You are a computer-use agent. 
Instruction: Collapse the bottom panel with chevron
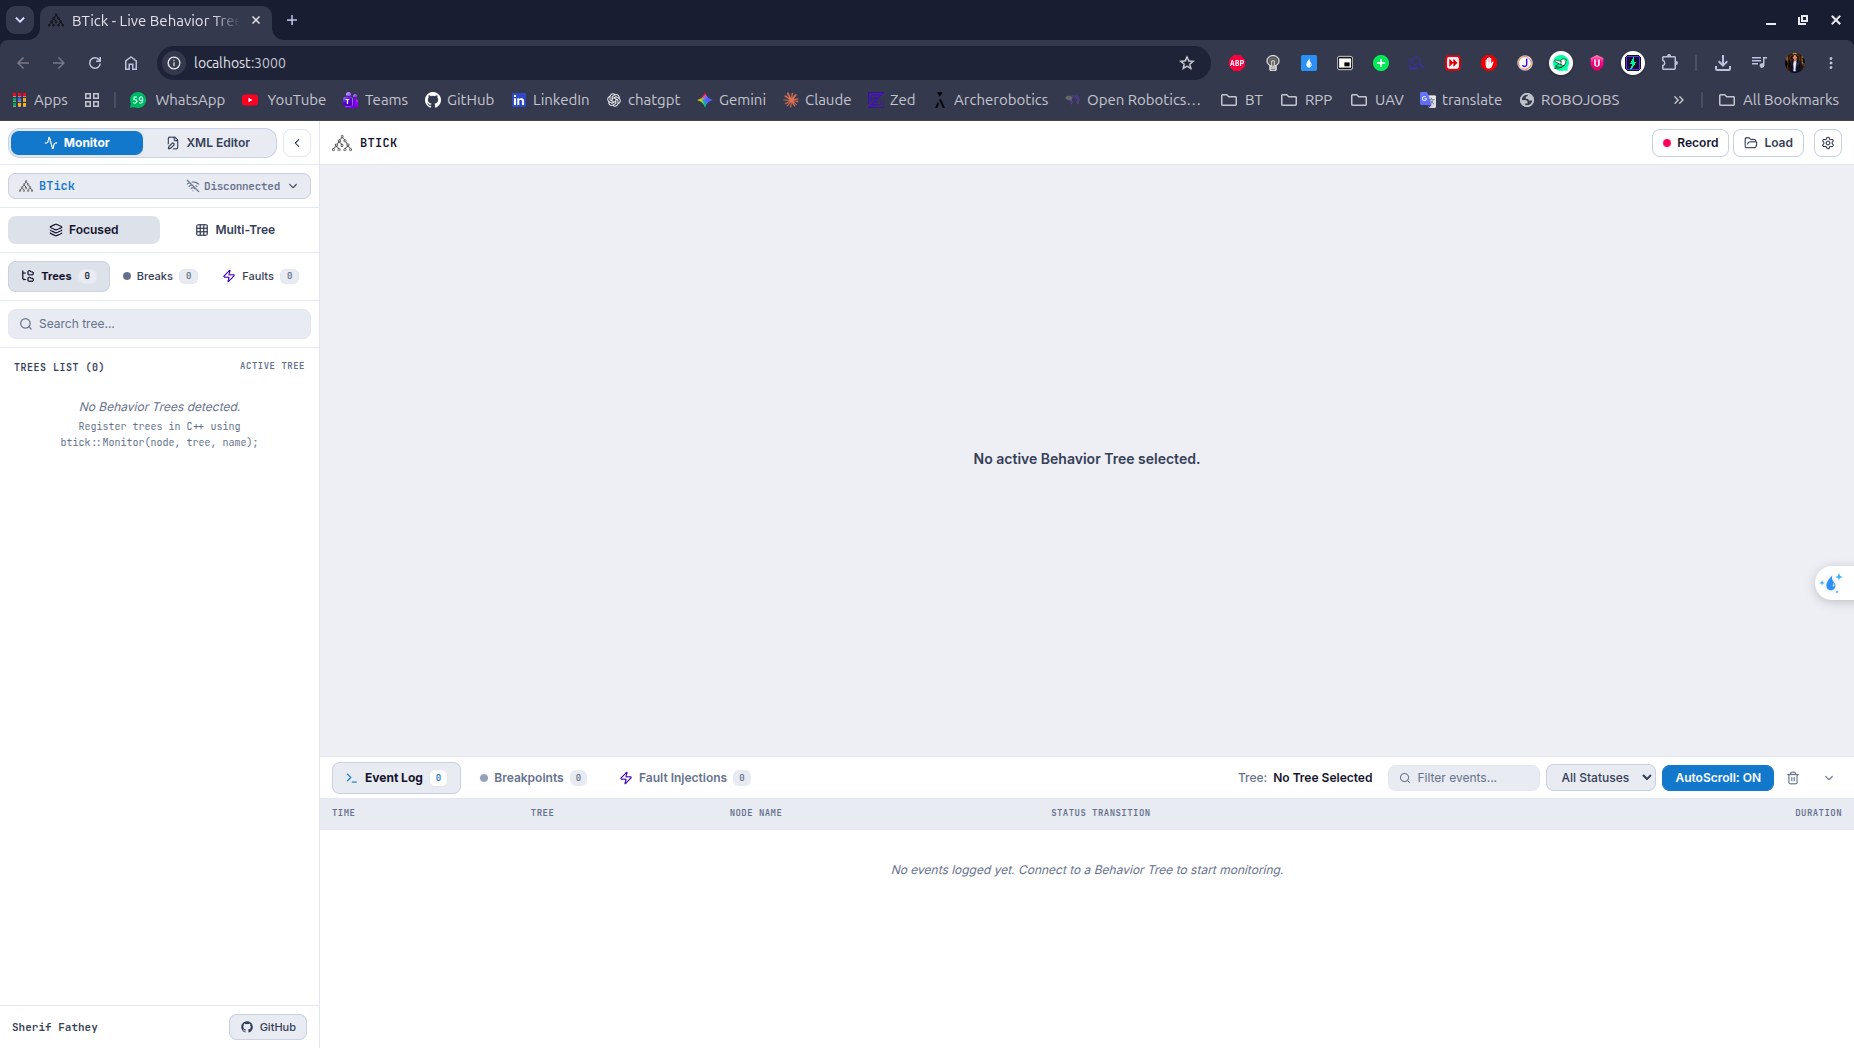pyautogui.click(x=1829, y=778)
